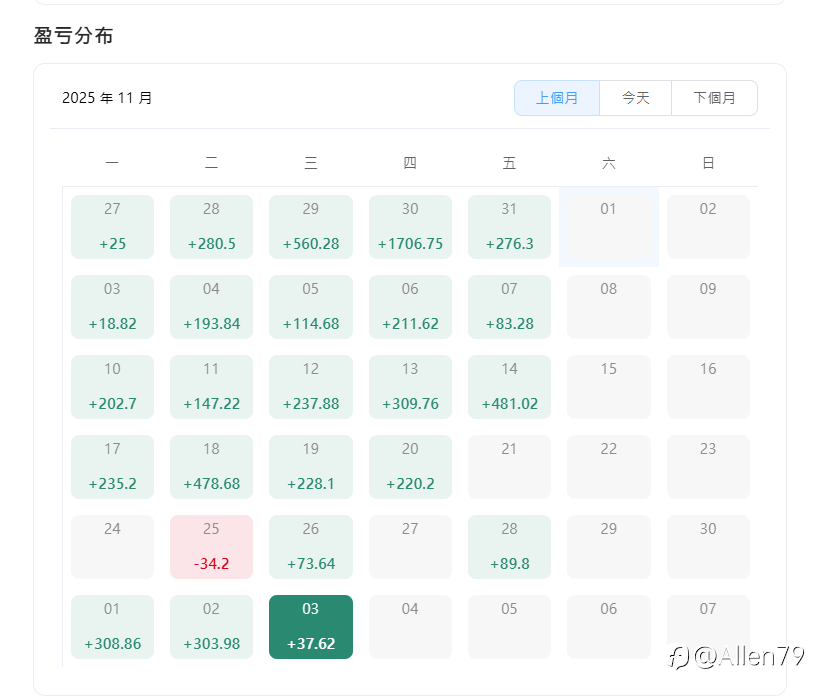Select day 29 with +560.28 profit
The width and height of the screenshot is (813, 697).
point(311,227)
